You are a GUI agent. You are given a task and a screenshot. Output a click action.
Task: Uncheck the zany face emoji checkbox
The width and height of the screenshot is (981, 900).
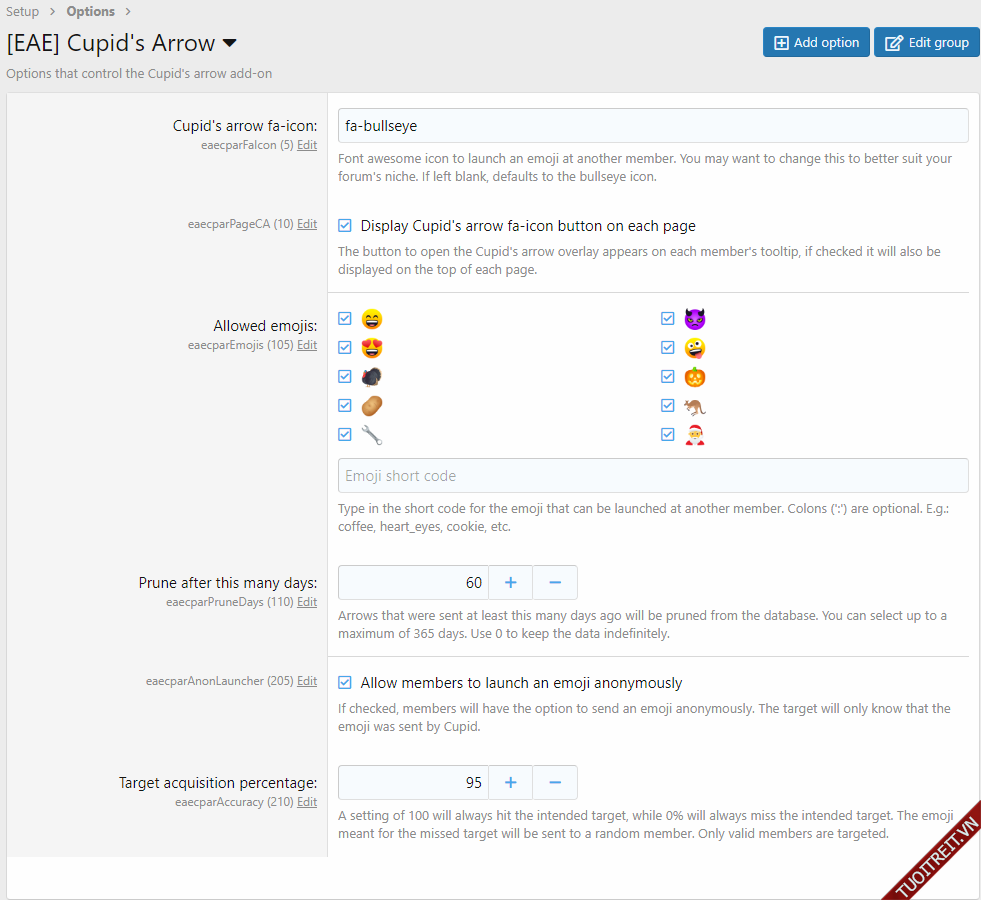pyautogui.click(x=668, y=348)
